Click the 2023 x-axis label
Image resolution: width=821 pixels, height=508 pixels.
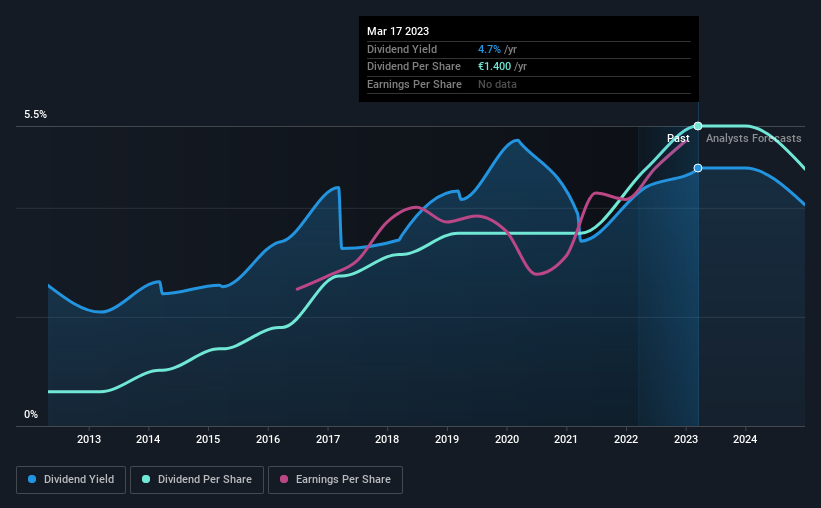coord(686,439)
